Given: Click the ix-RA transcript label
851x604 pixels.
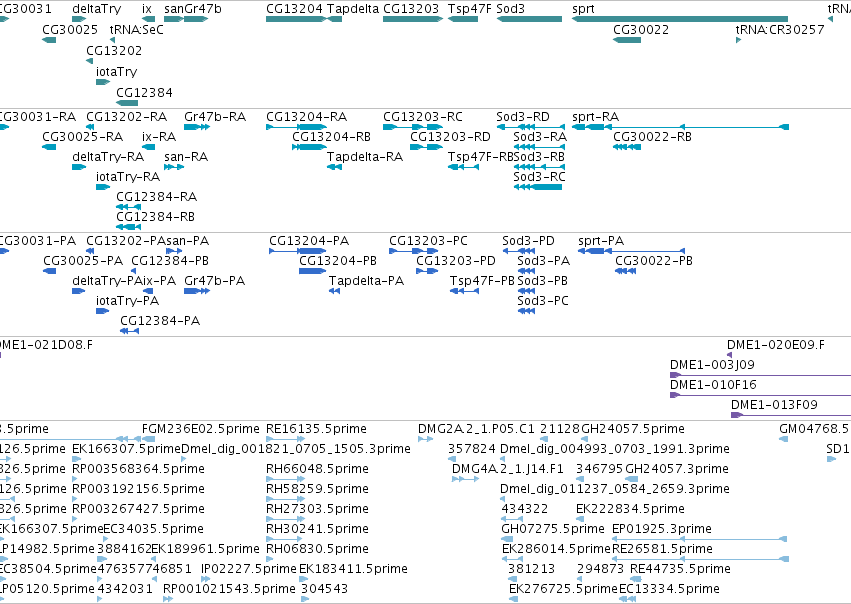Looking at the screenshot, I should point(159,137).
